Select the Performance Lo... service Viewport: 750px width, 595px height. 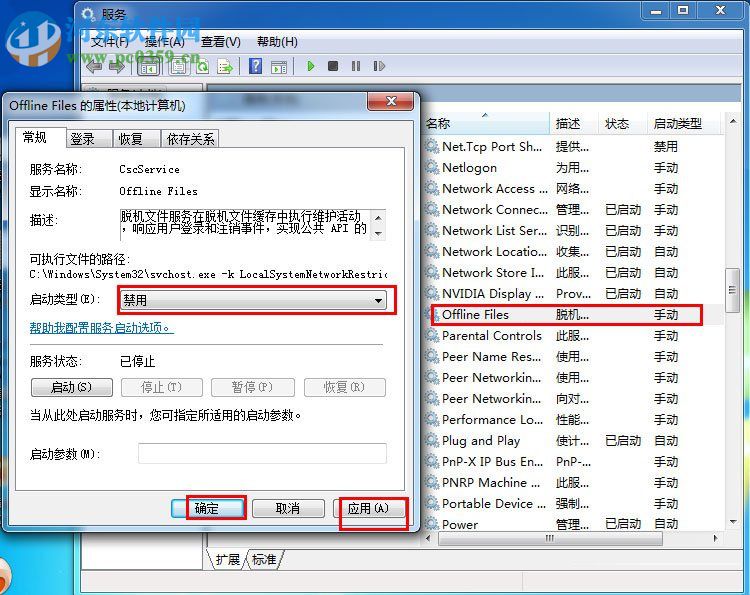573,419
